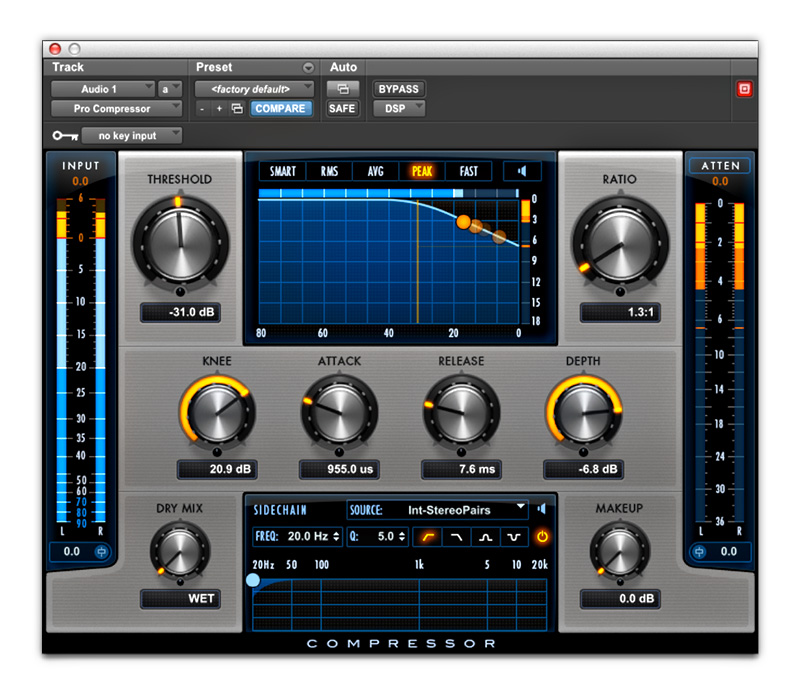Select PEAK detection mode
800x700 pixels.
click(422, 171)
